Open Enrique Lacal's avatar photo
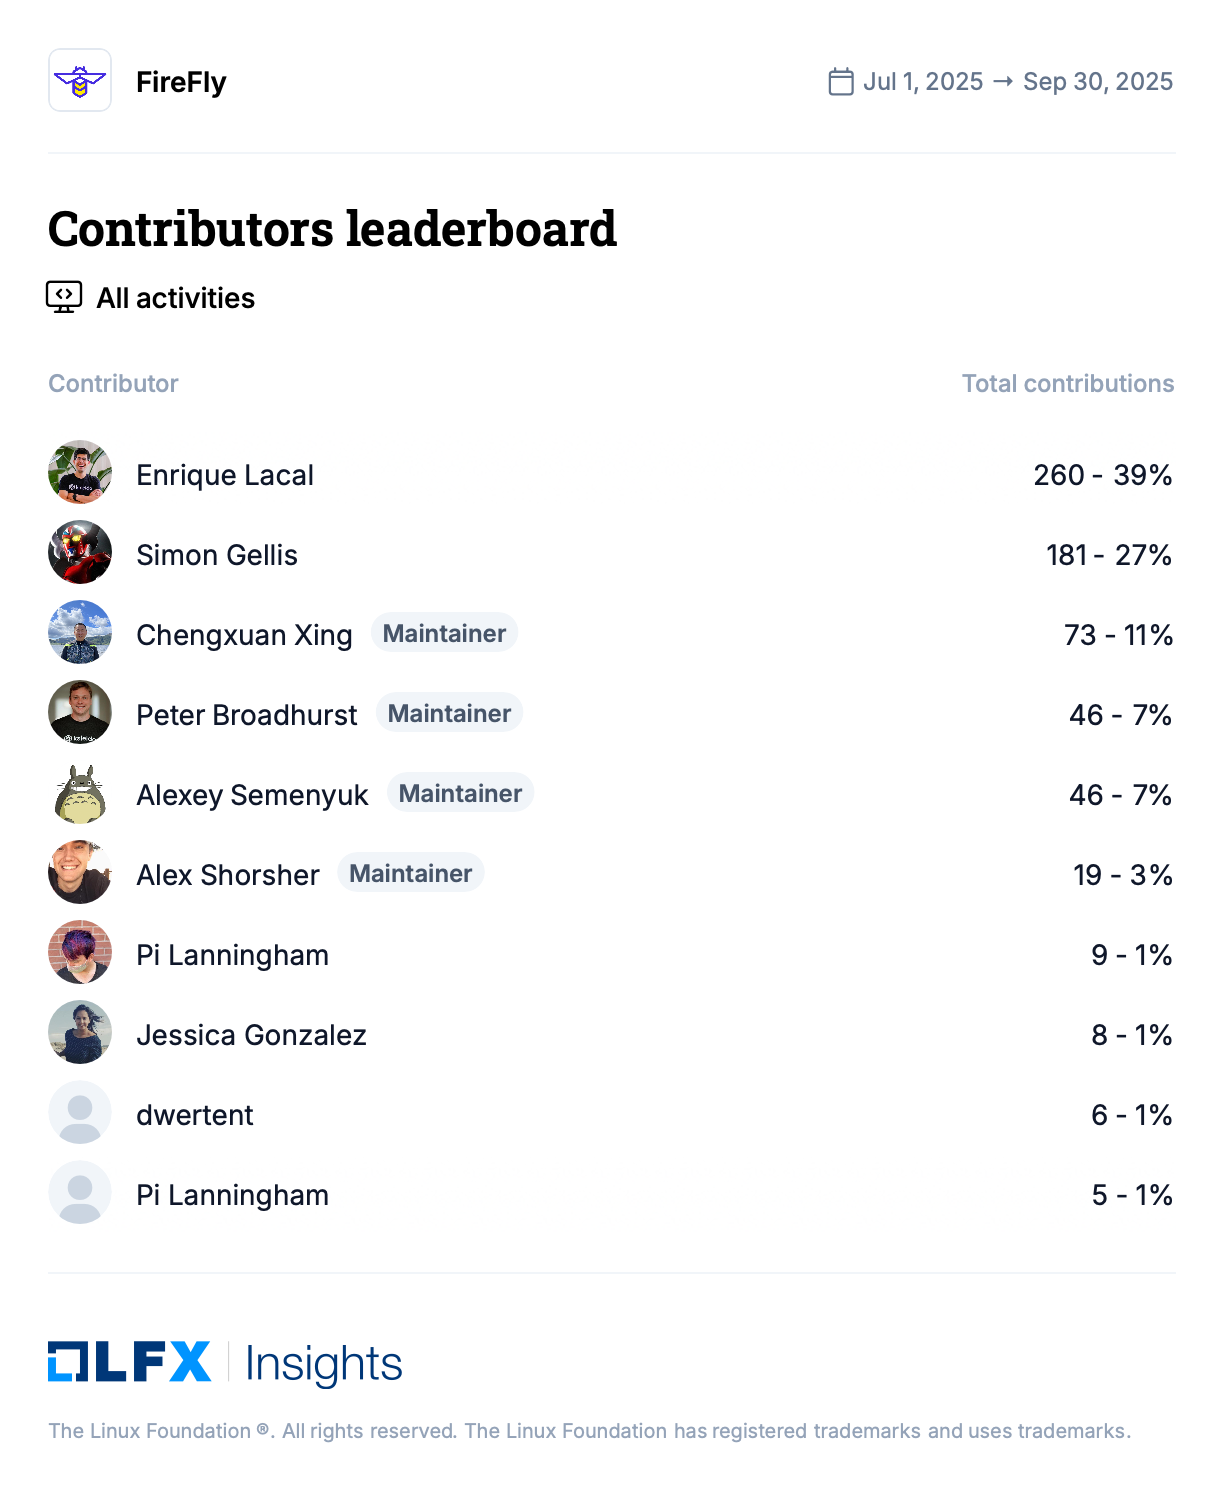 pos(80,472)
